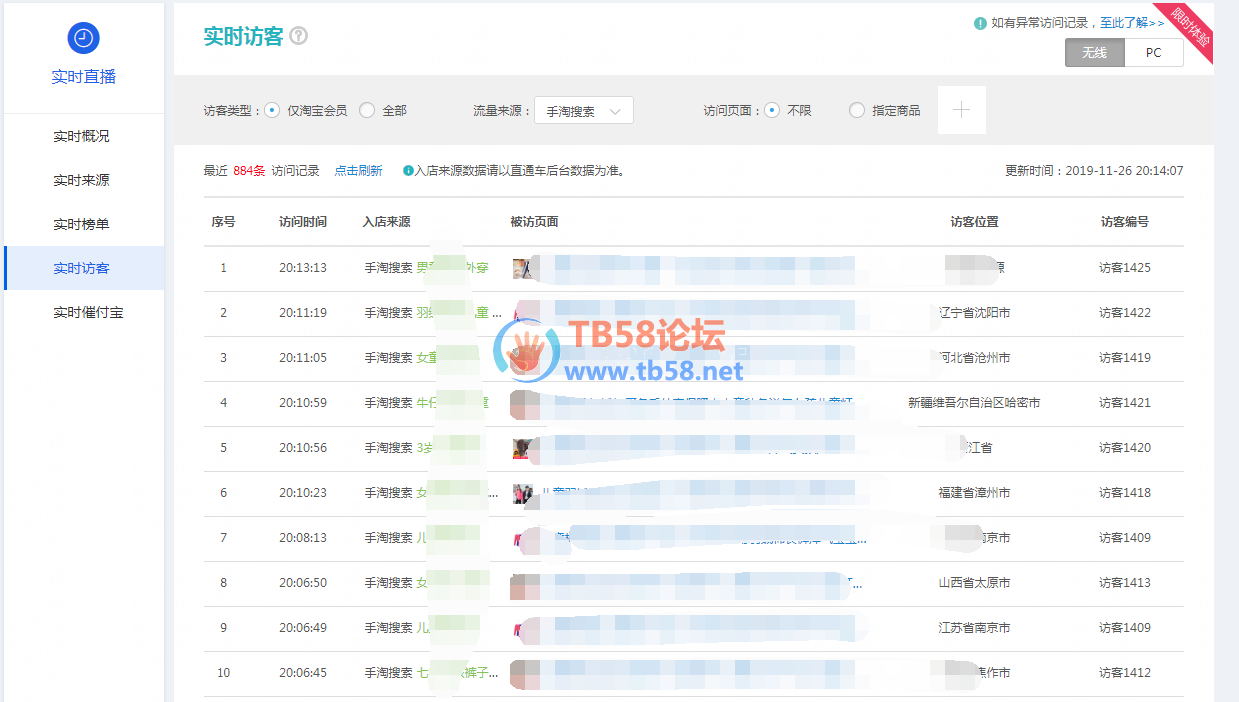Click the 点击刷新 link
Viewport: 1239px width, 702px height.
click(x=358, y=171)
